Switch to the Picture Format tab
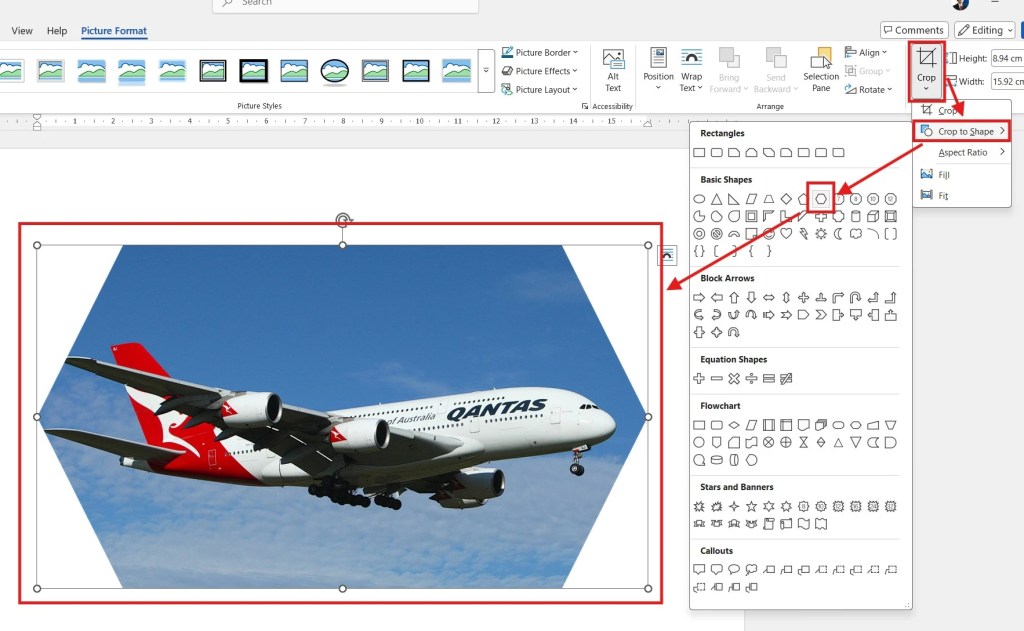The height and width of the screenshot is (631, 1024). 113,31
